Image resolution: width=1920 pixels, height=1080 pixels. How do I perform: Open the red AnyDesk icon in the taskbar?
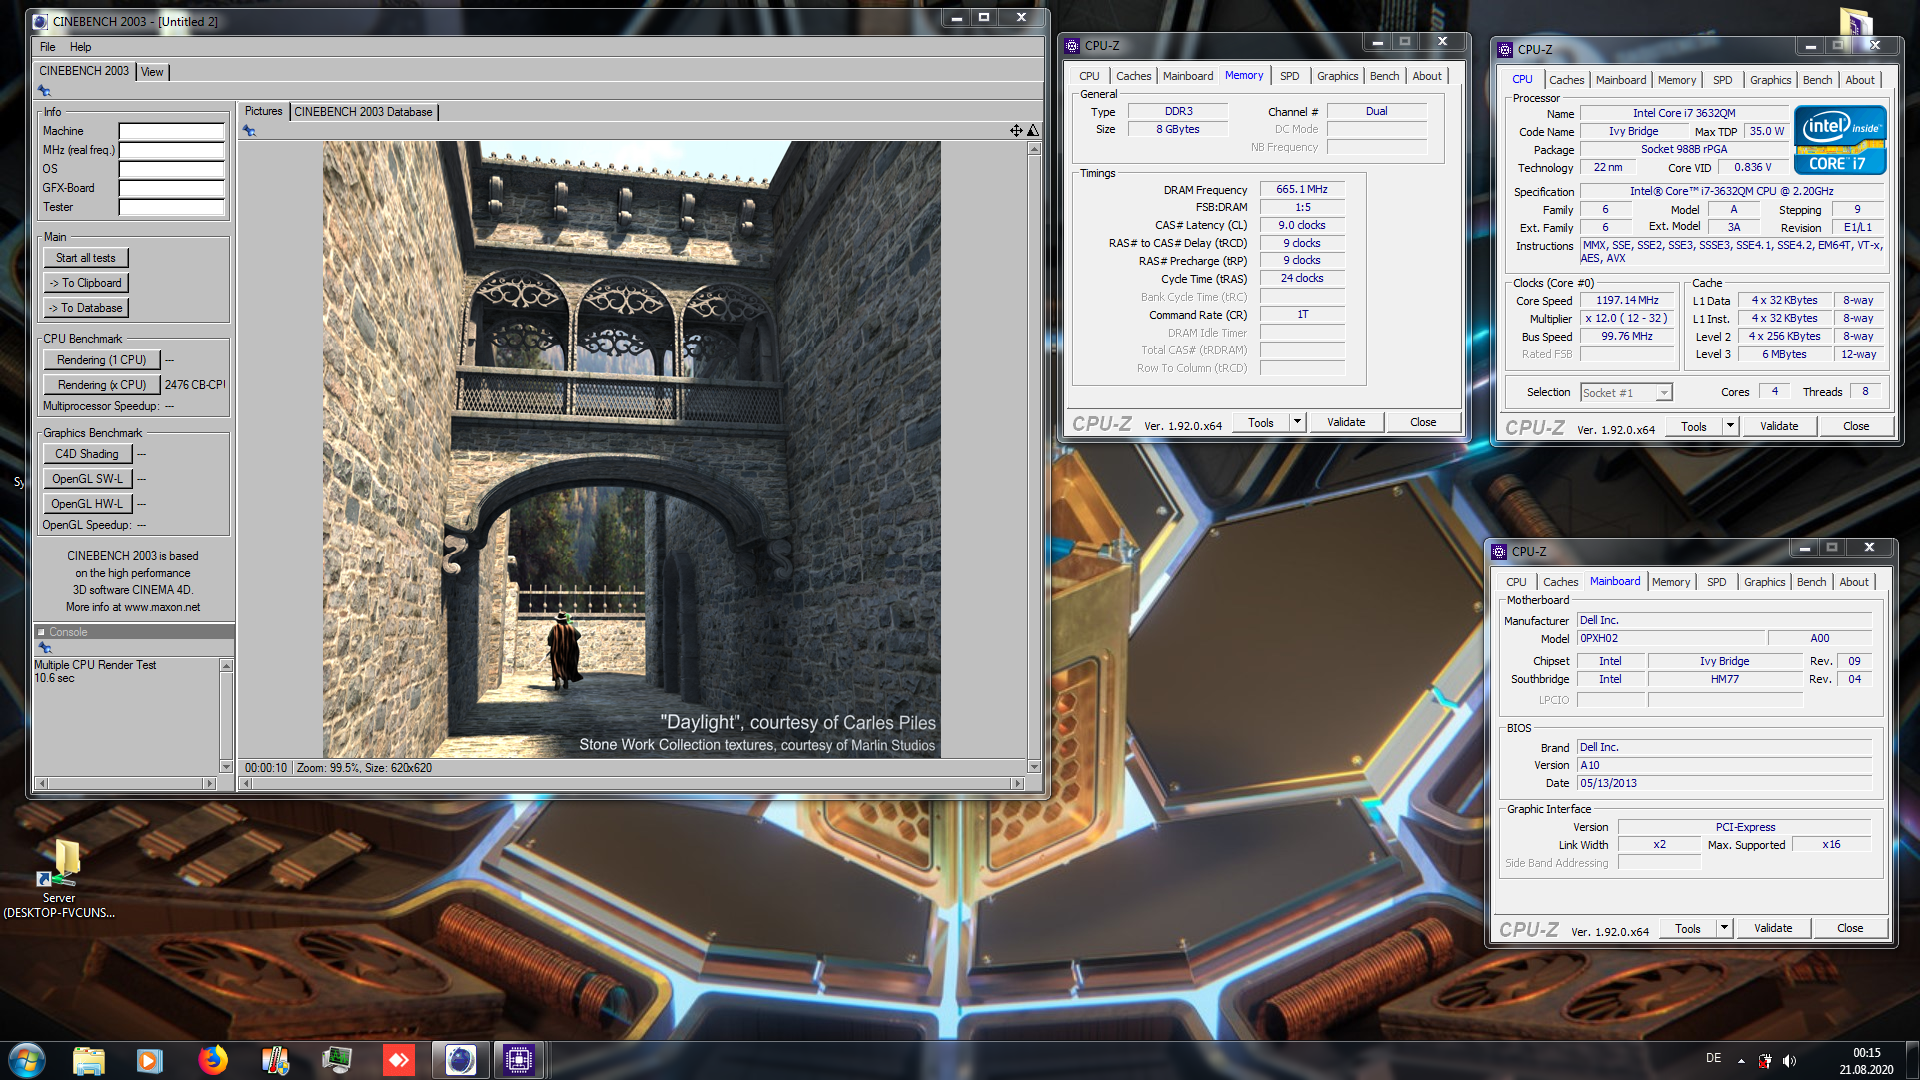tap(399, 1060)
